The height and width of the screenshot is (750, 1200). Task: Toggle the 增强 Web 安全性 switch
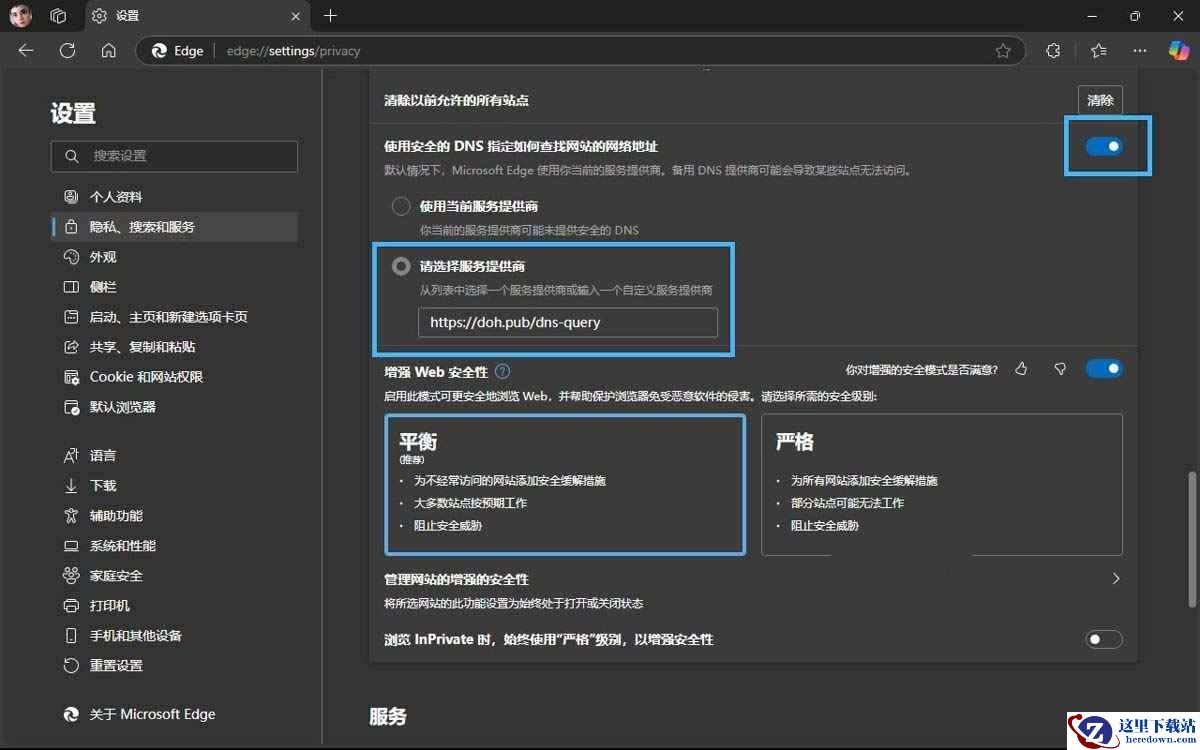1104,369
